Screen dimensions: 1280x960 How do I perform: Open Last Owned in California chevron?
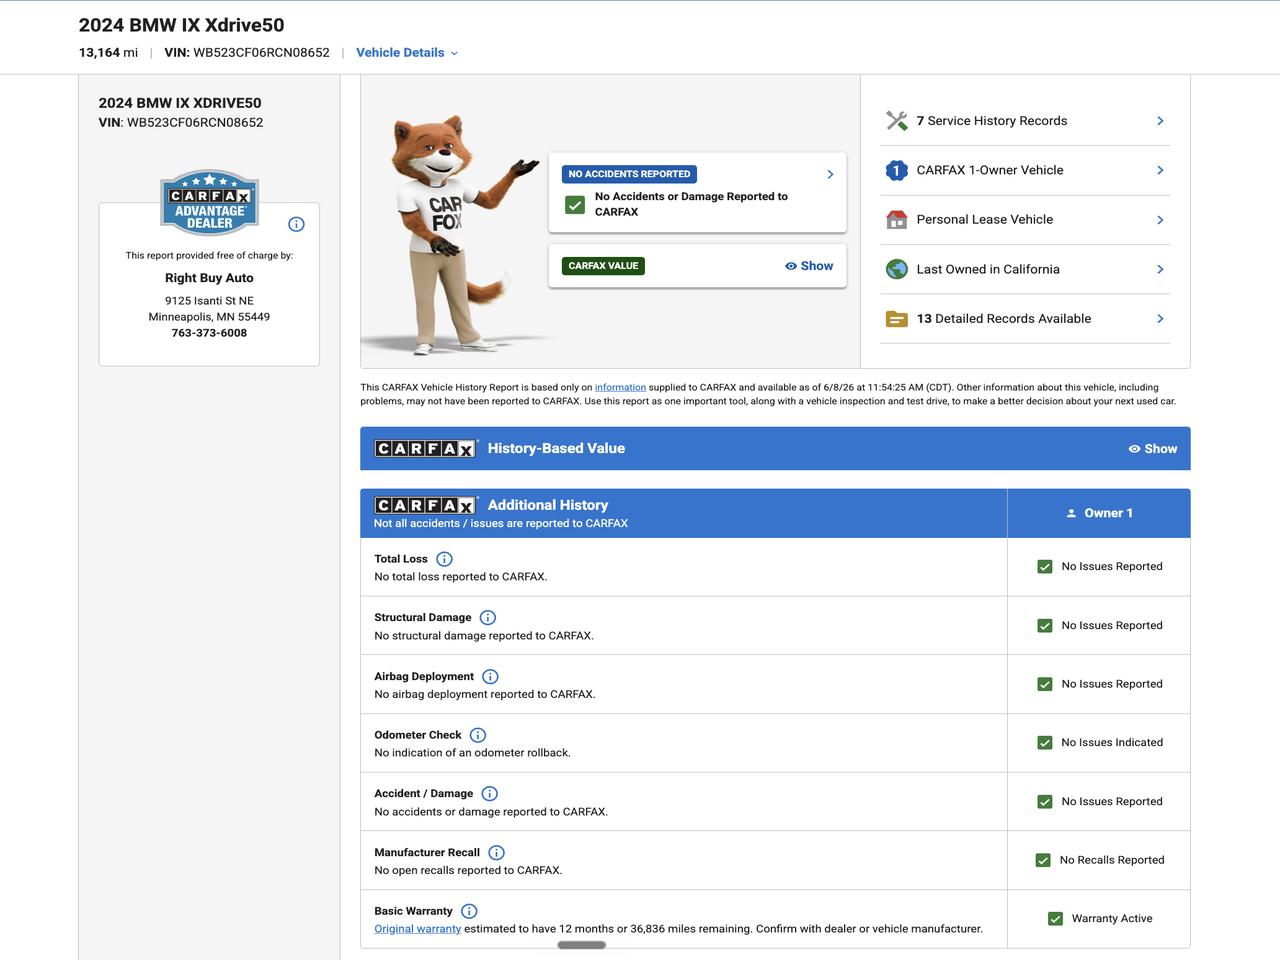tap(1160, 269)
